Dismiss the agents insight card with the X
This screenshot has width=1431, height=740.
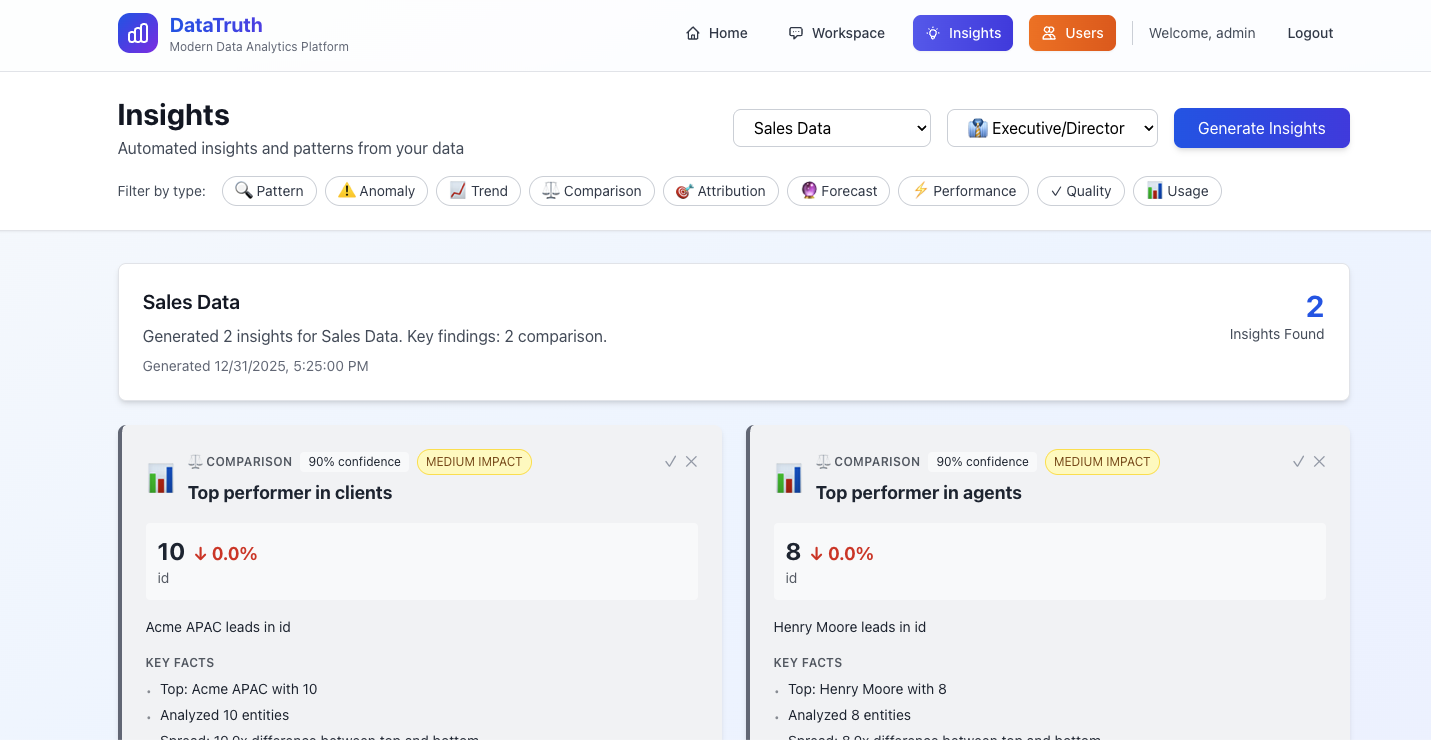point(1319,461)
